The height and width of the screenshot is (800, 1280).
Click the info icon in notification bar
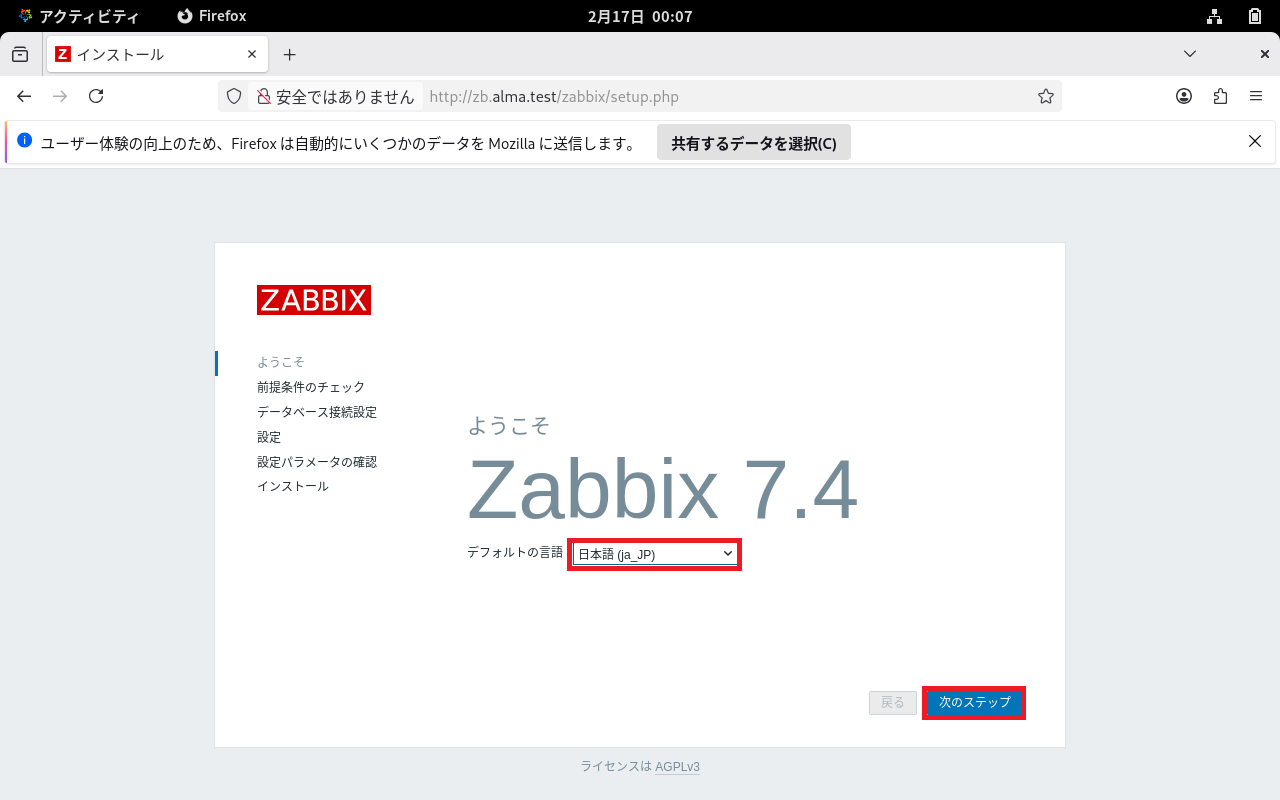pos(25,140)
